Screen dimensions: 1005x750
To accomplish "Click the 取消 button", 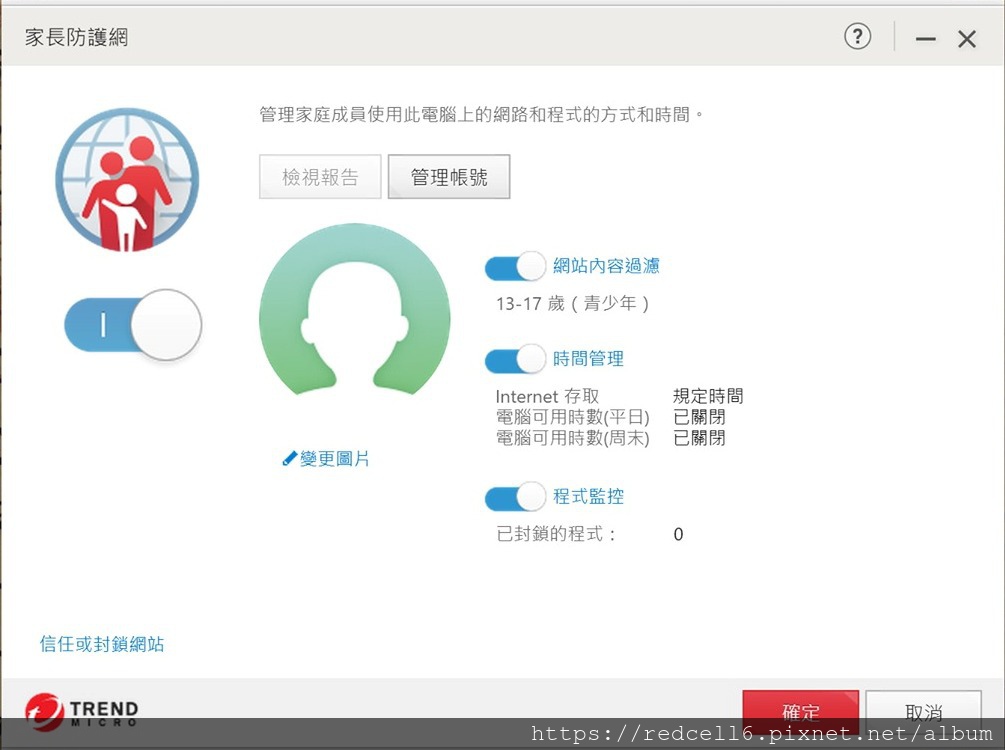I will pyautogui.click(x=924, y=712).
